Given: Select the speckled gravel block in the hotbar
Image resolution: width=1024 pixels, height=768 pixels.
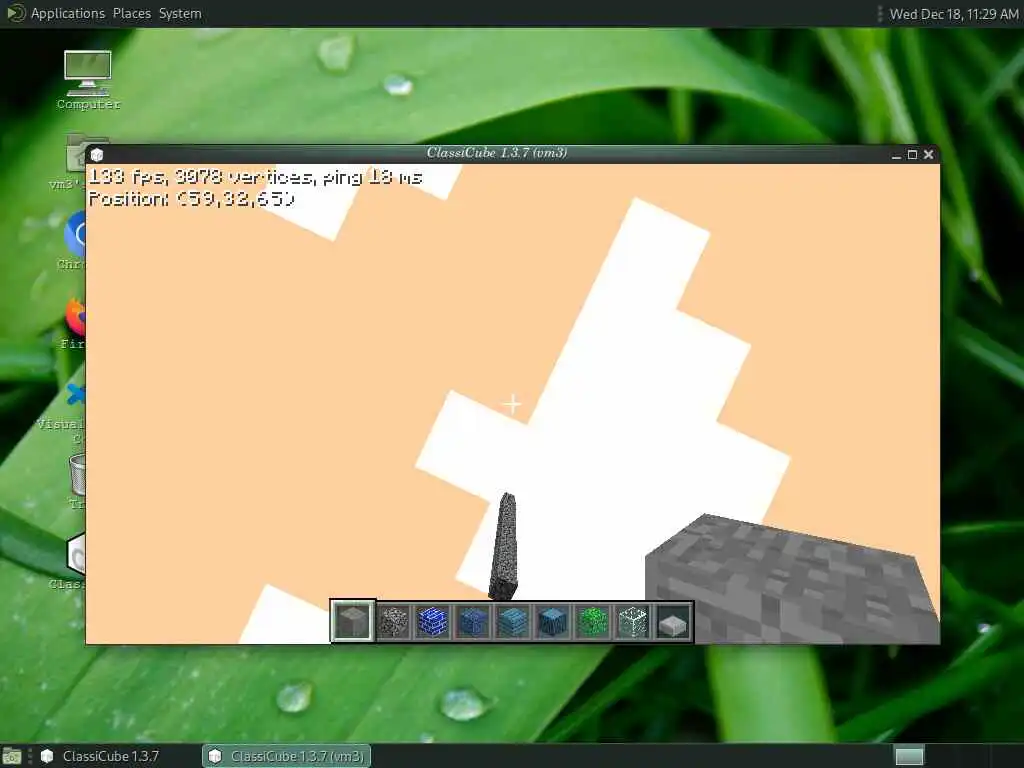Looking at the screenshot, I should 393,621.
